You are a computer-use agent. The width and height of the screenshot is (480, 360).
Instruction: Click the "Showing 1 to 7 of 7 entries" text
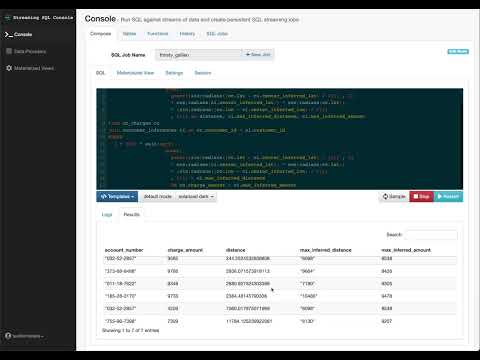point(130,330)
